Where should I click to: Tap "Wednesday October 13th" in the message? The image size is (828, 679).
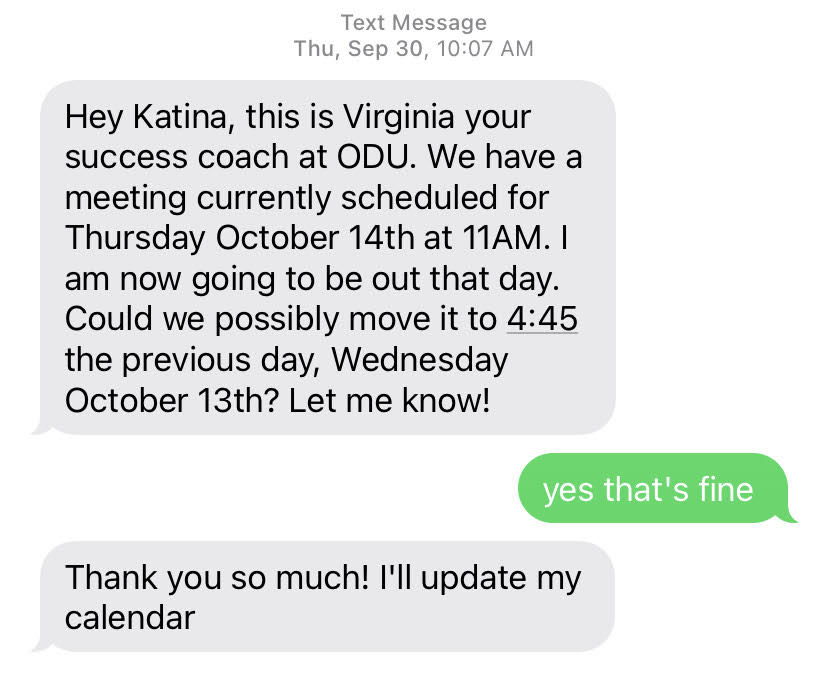(286, 380)
